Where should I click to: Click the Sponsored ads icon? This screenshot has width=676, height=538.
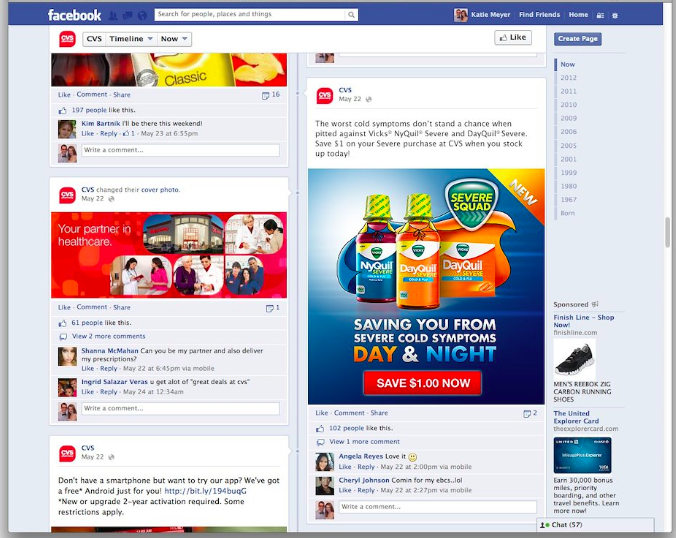[595, 304]
